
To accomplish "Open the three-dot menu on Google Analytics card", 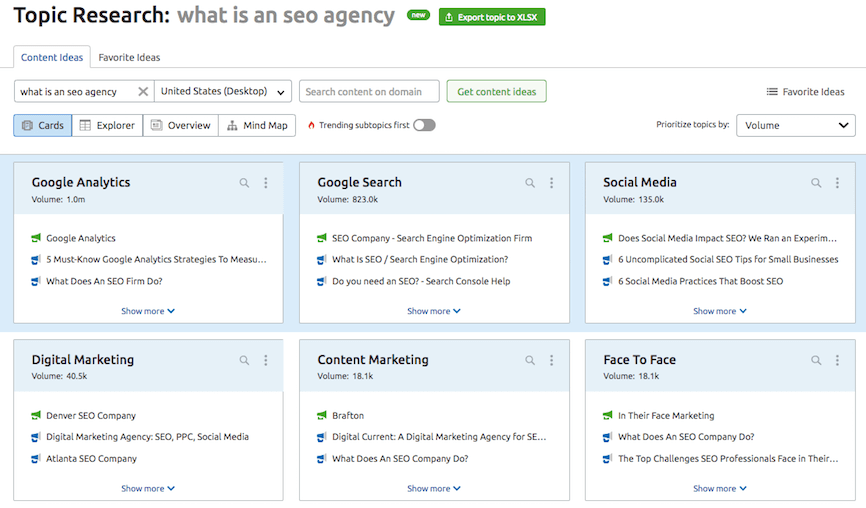I will (x=266, y=183).
